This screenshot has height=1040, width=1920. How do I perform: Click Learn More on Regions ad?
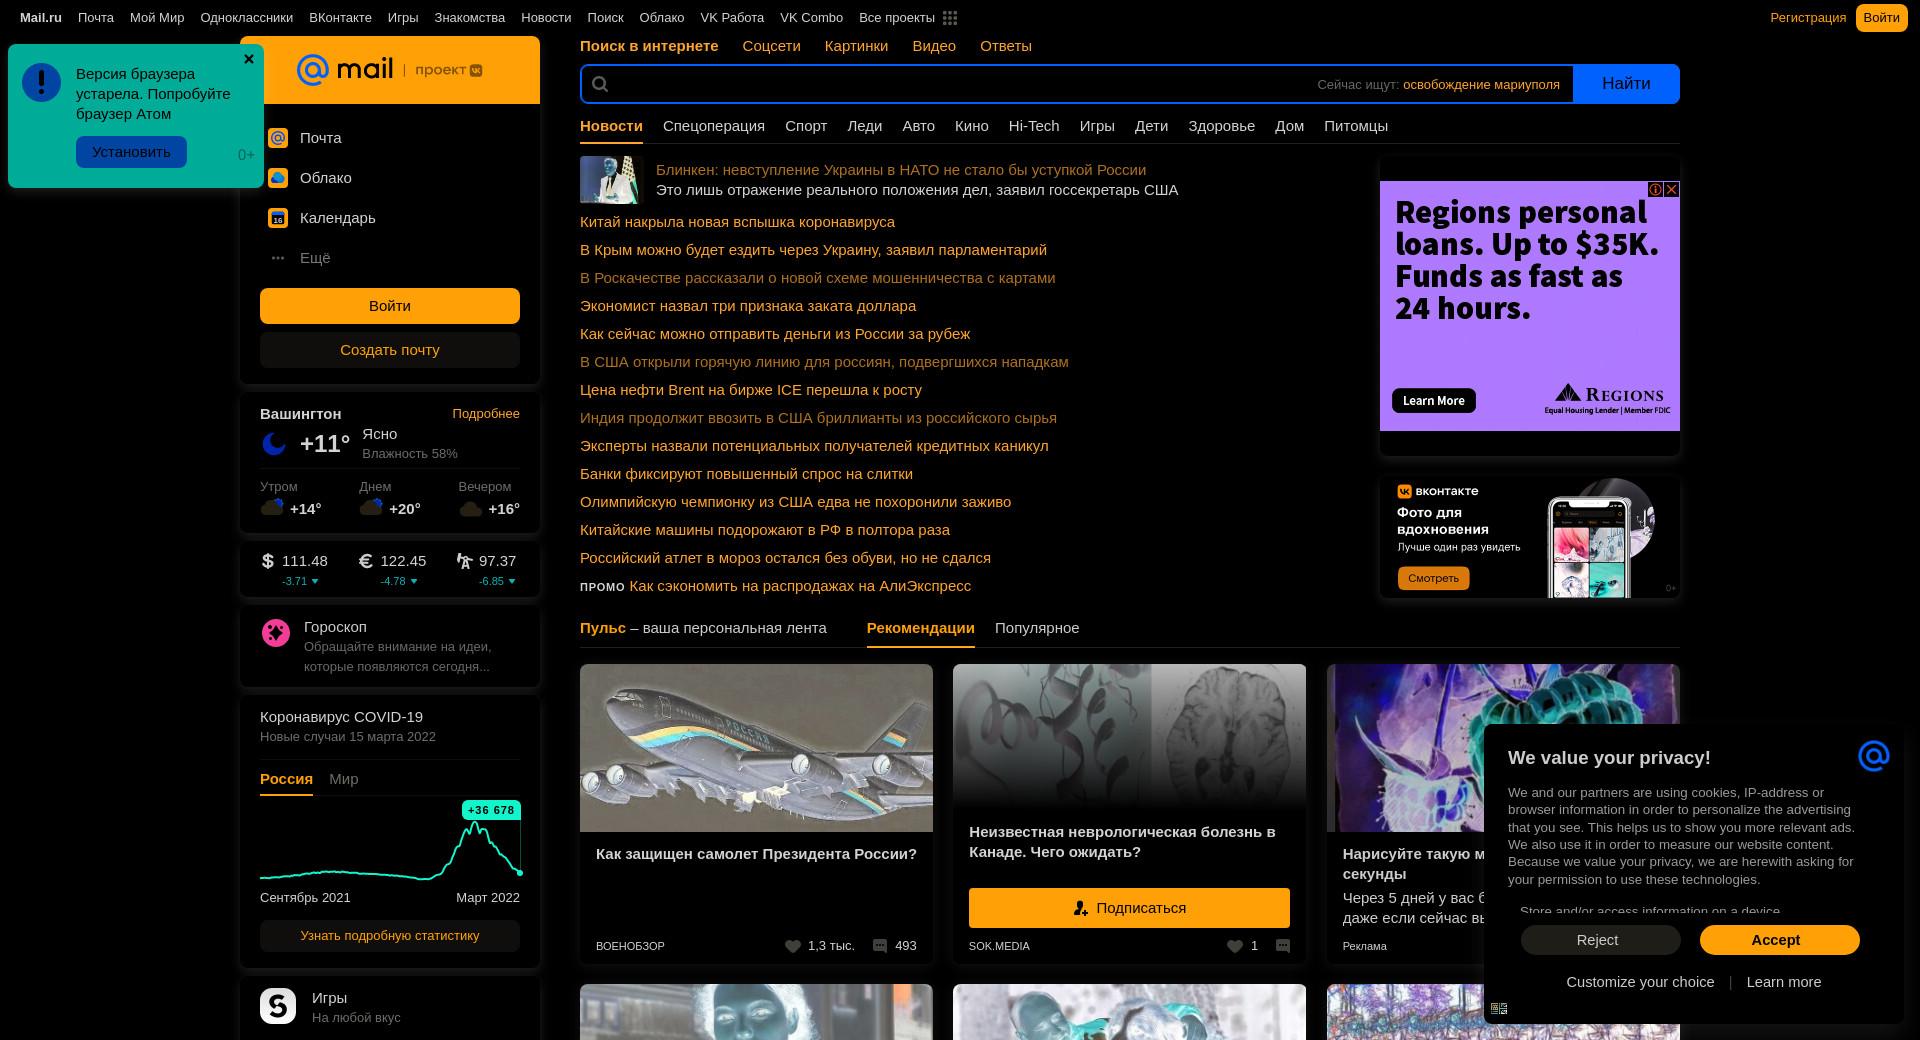point(1433,401)
